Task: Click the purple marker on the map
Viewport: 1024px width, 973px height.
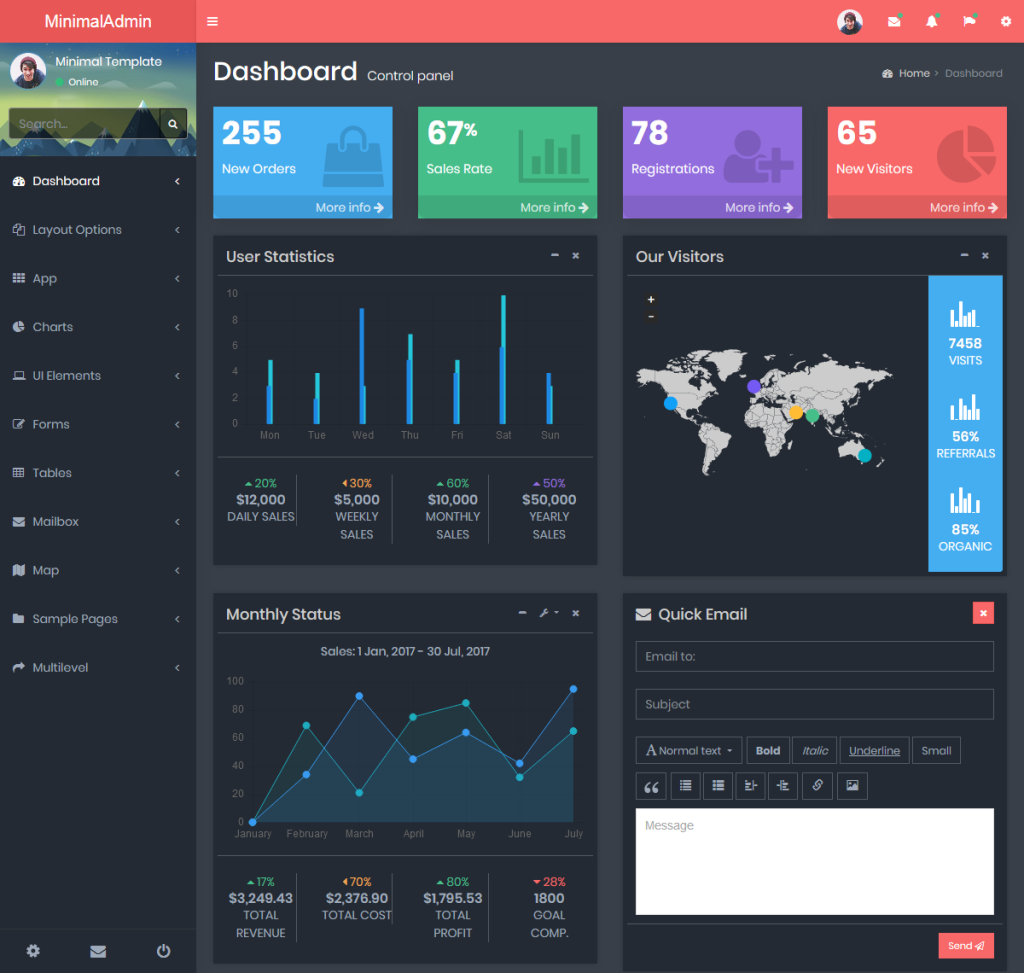Action: pyautogui.click(x=754, y=387)
